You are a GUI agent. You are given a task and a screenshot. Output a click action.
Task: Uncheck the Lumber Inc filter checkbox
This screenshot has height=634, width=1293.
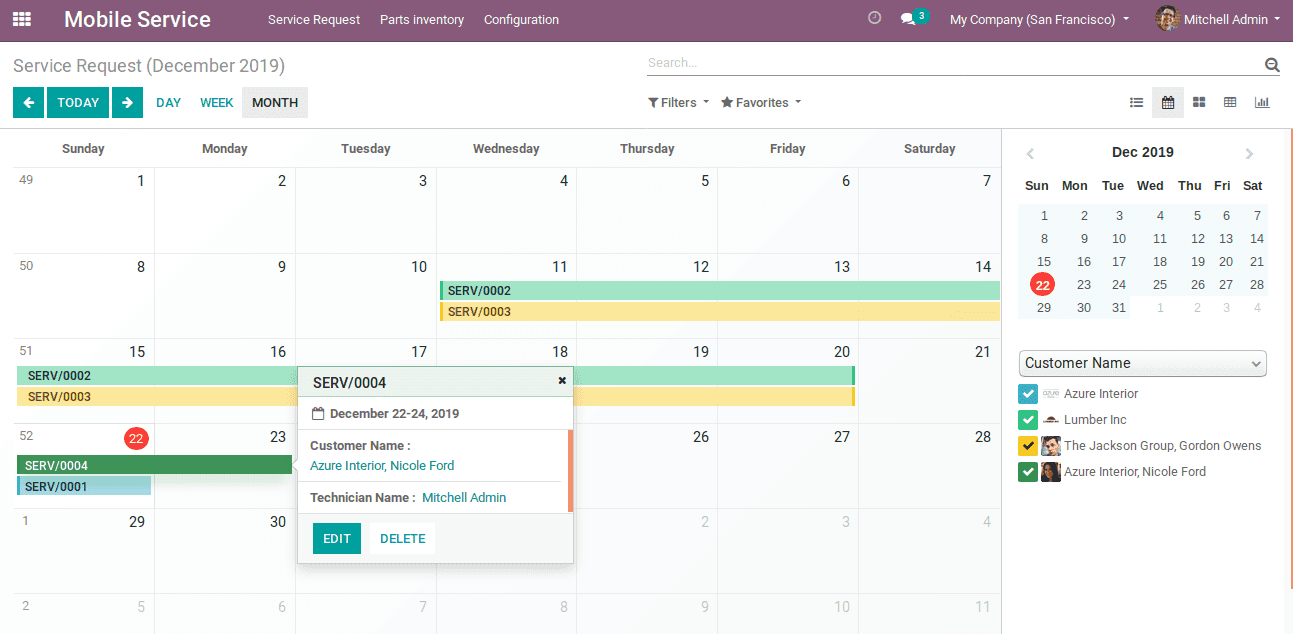click(1028, 420)
